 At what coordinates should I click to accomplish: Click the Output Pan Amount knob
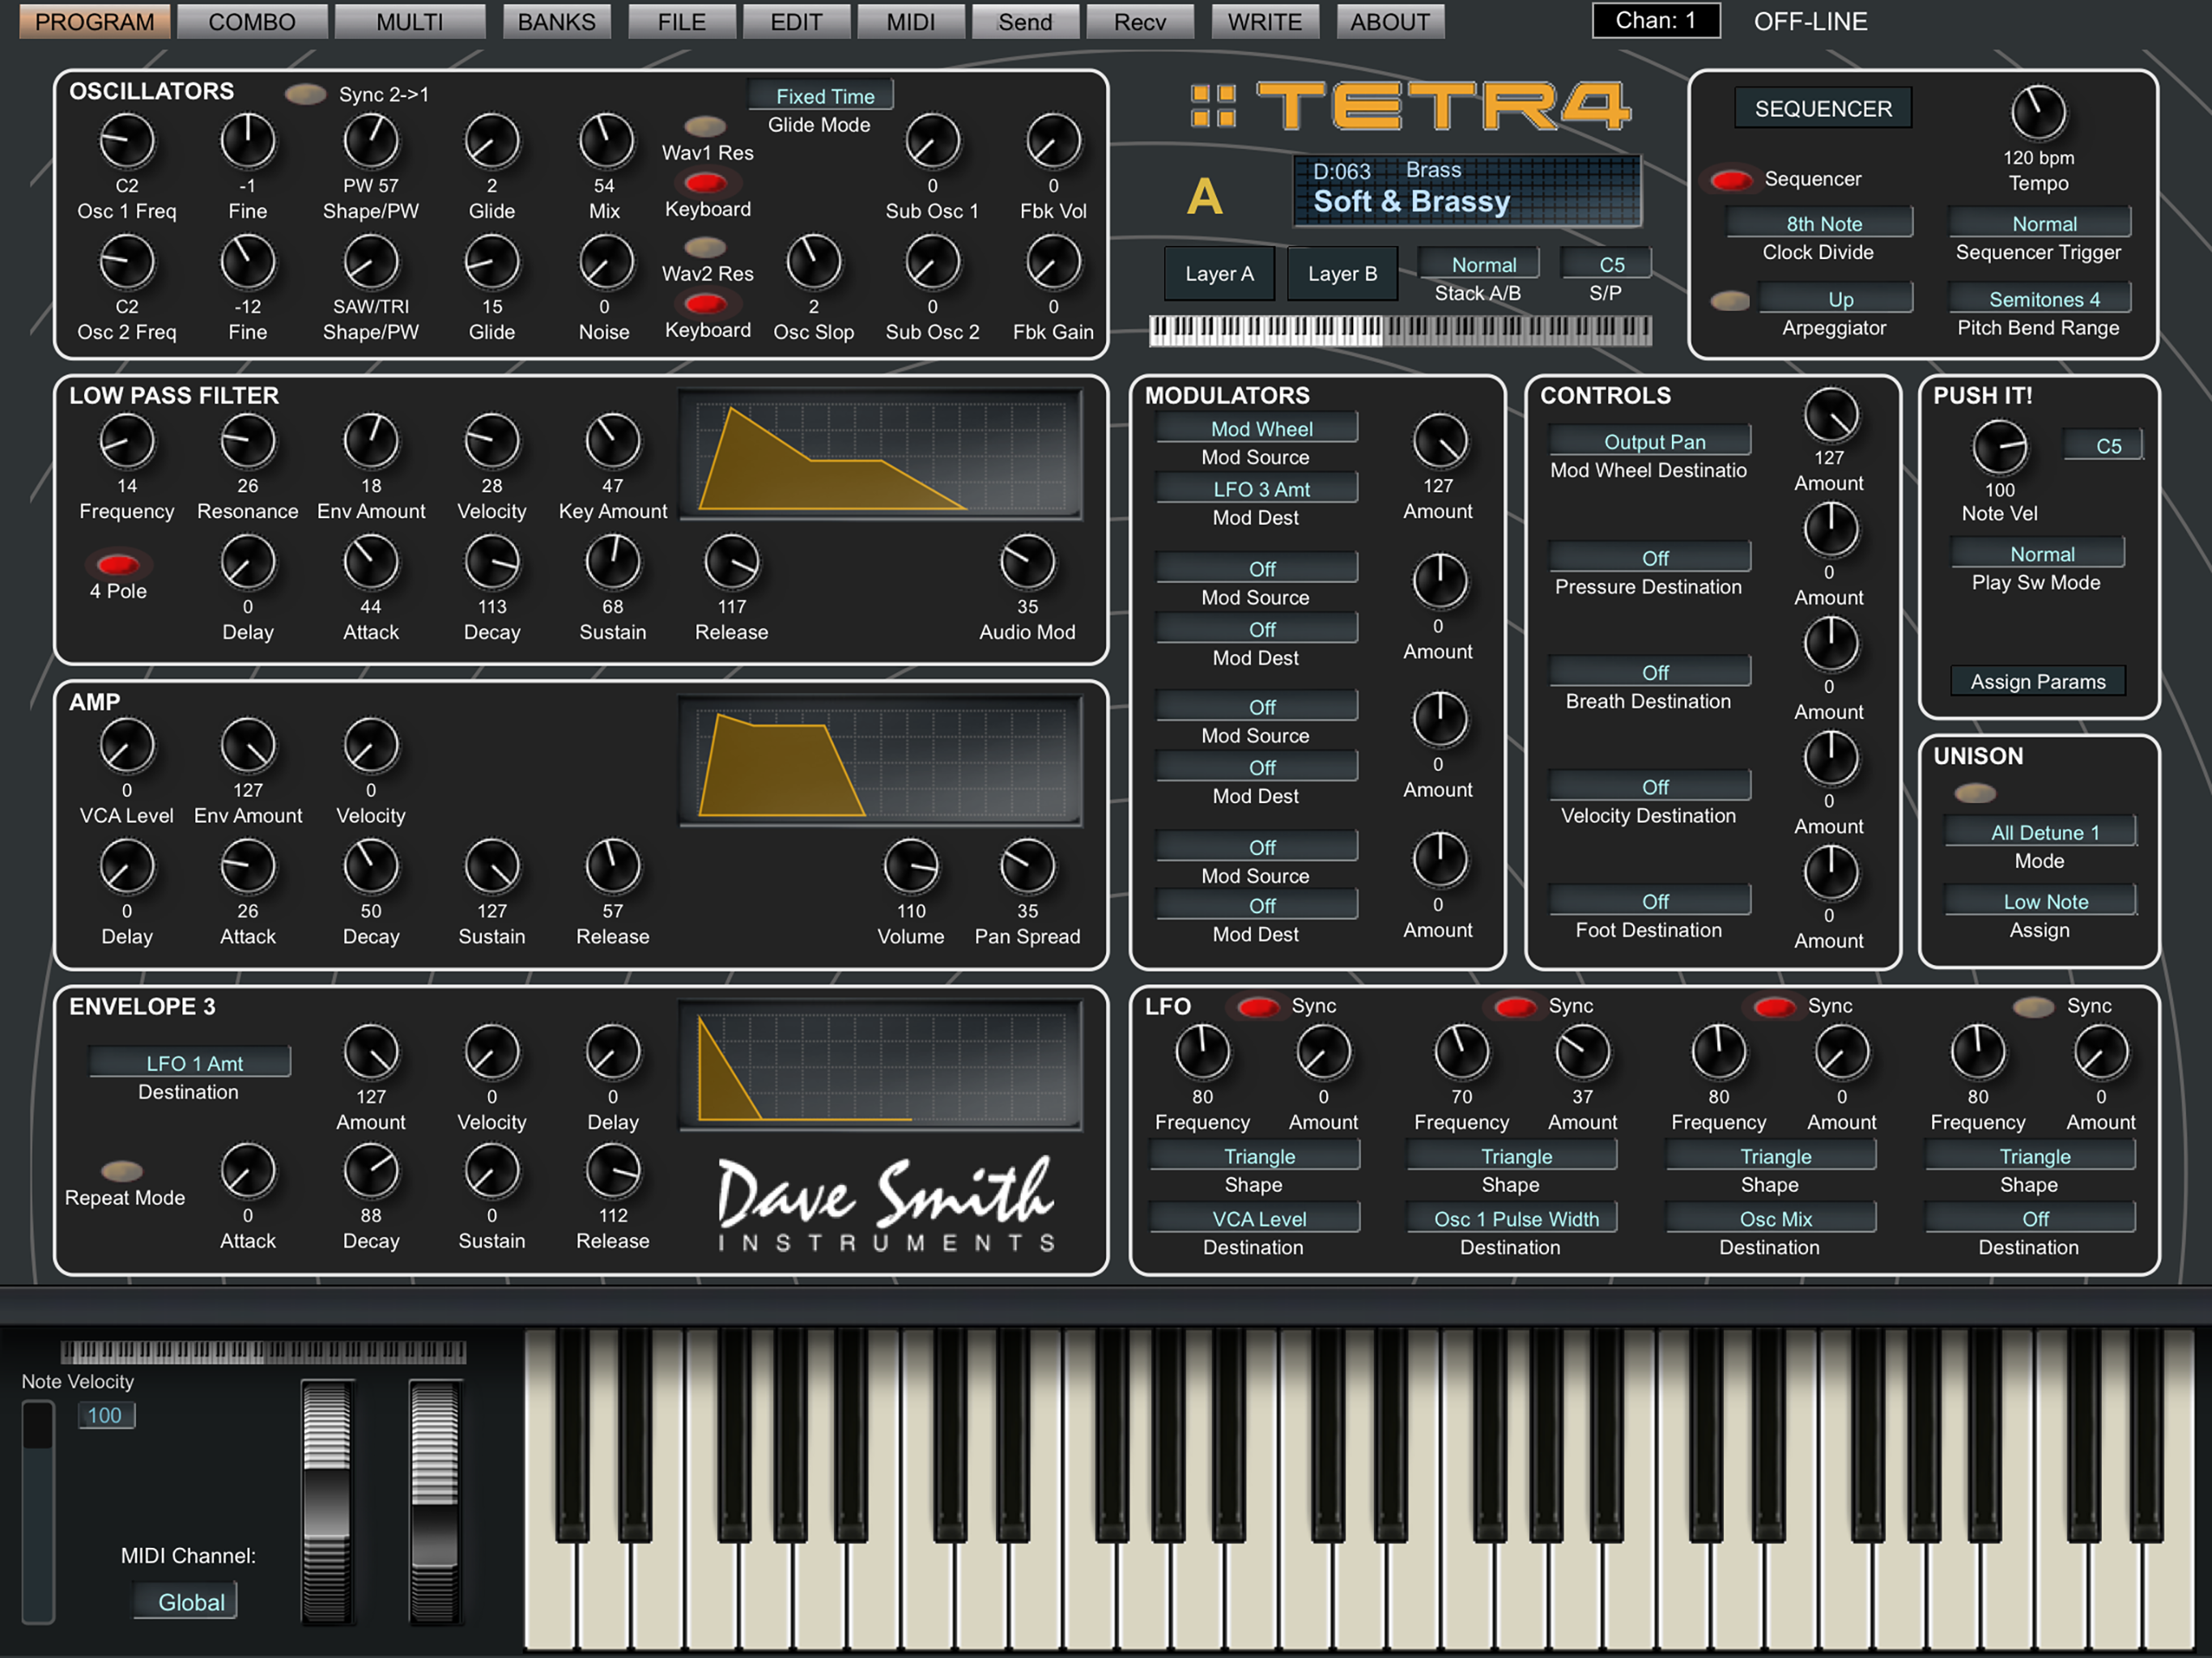pyautogui.click(x=1830, y=416)
